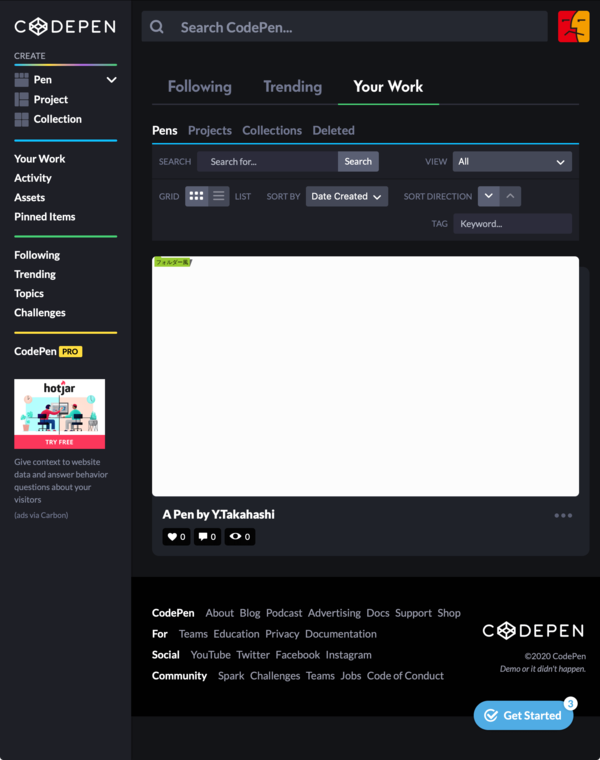Image resolution: width=600 pixels, height=760 pixels.
Task: Open the YouTube footer link
Action: [211, 655]
